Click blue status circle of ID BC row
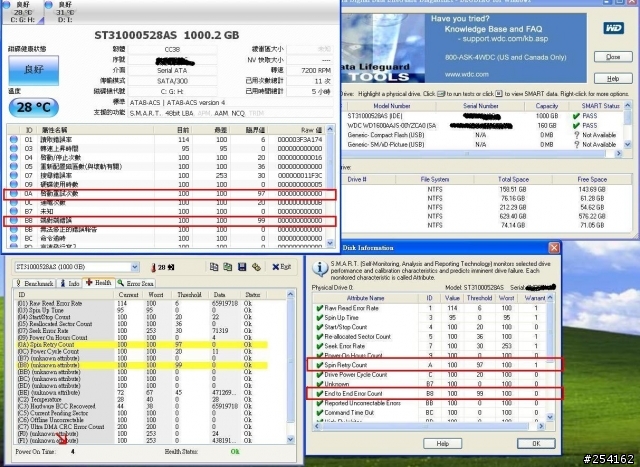The height and width of the screenshot is (467, 640). coord(14,238)
